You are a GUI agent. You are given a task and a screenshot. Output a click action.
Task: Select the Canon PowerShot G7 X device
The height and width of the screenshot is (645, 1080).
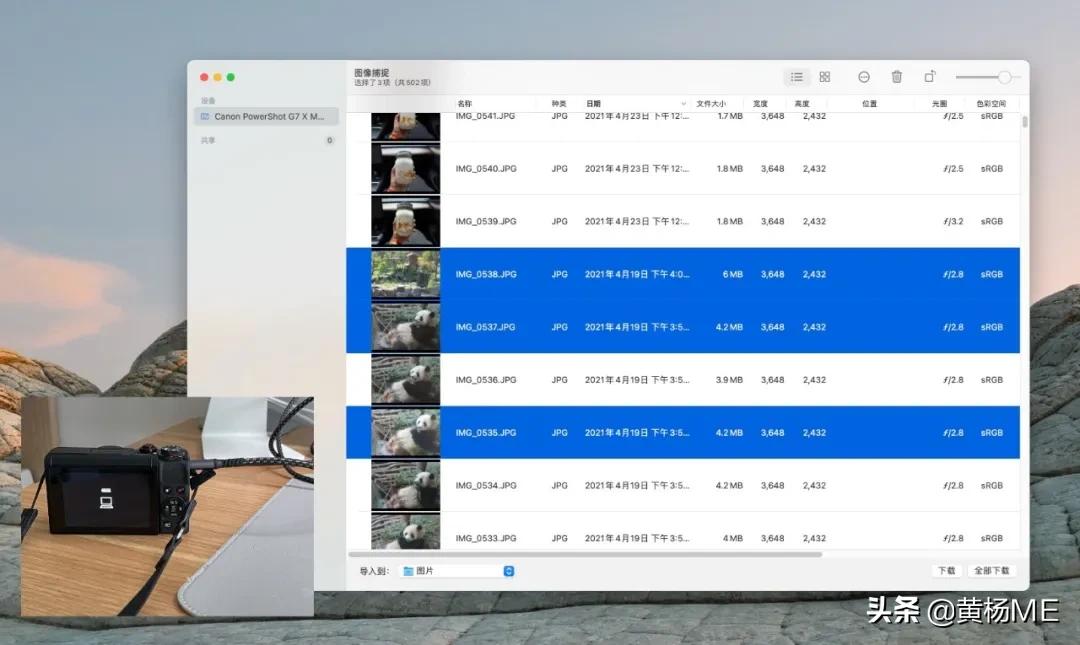[x=265, y=116]
